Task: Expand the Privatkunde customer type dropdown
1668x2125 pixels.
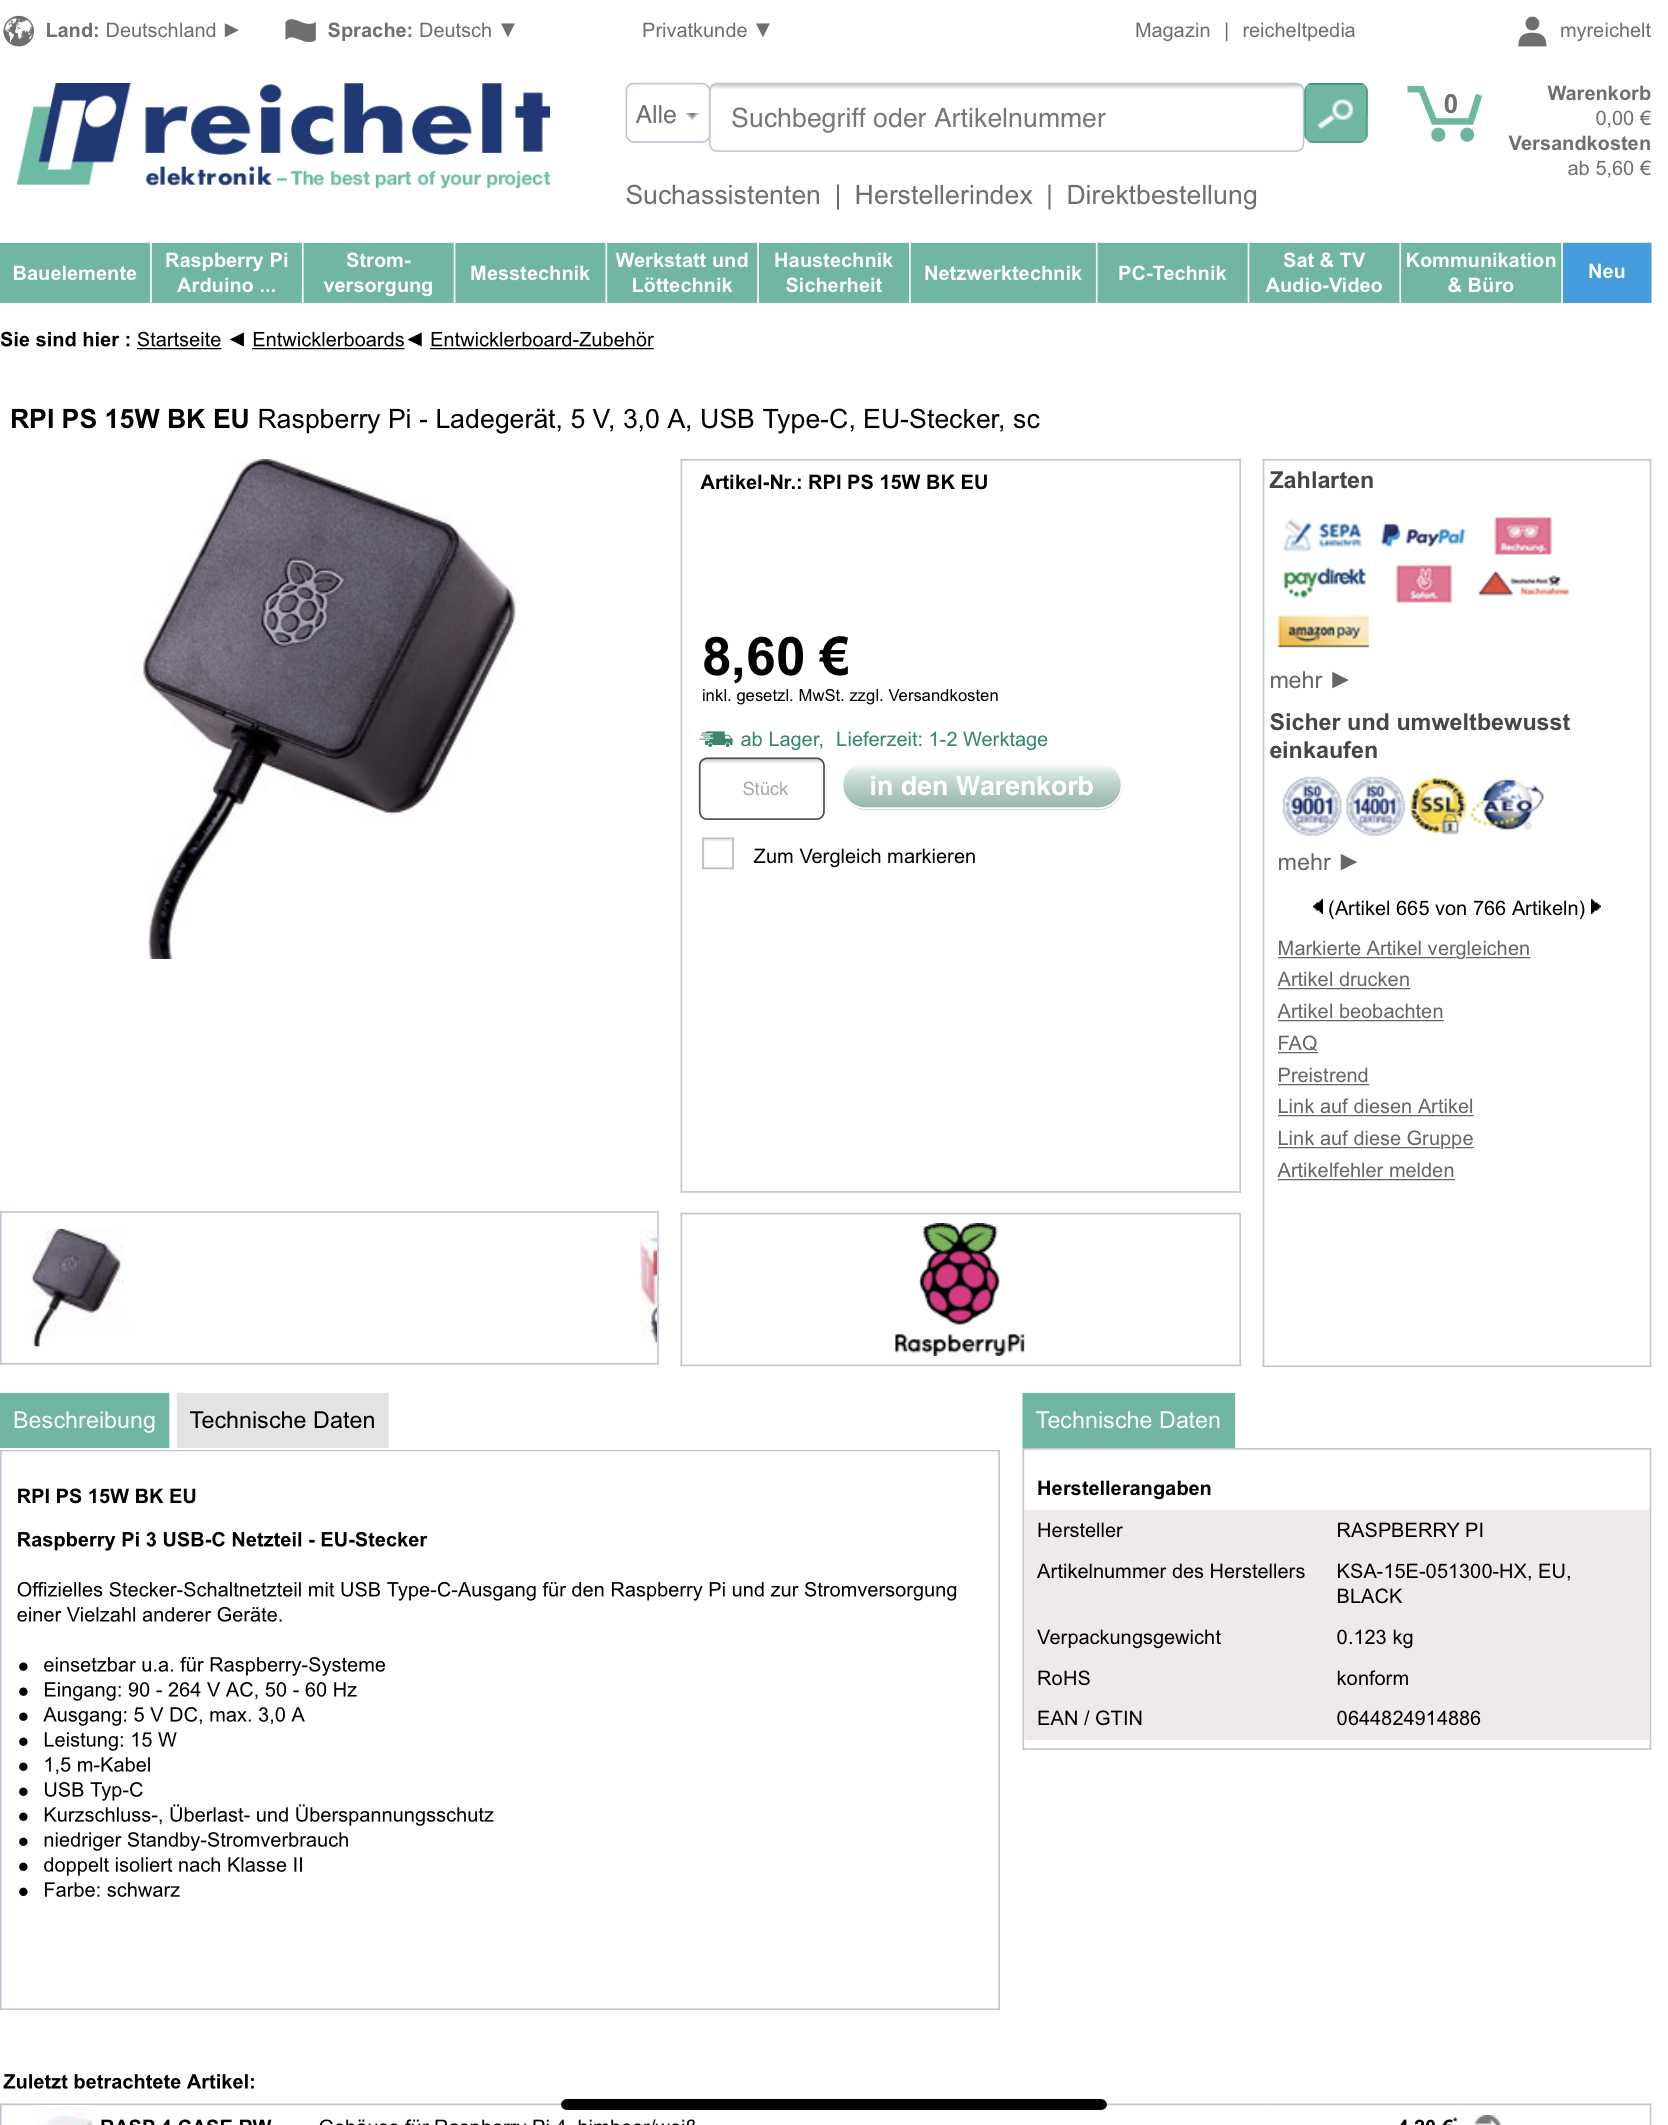Action: tap(706, 30)
